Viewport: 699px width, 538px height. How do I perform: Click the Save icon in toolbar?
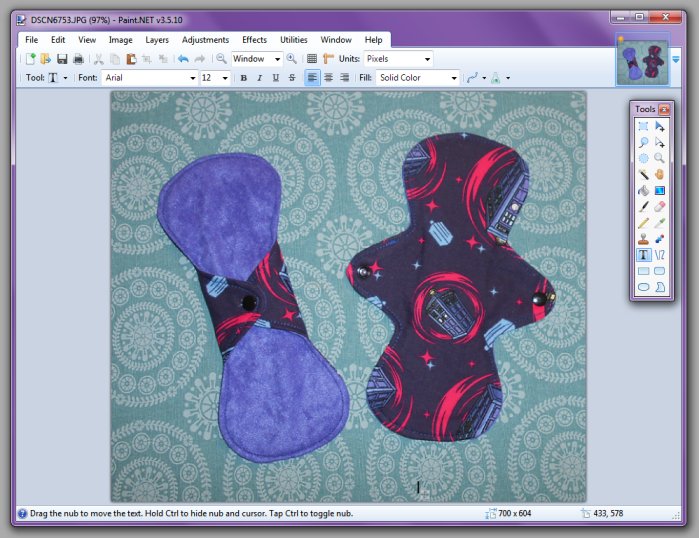coord(61,59)
